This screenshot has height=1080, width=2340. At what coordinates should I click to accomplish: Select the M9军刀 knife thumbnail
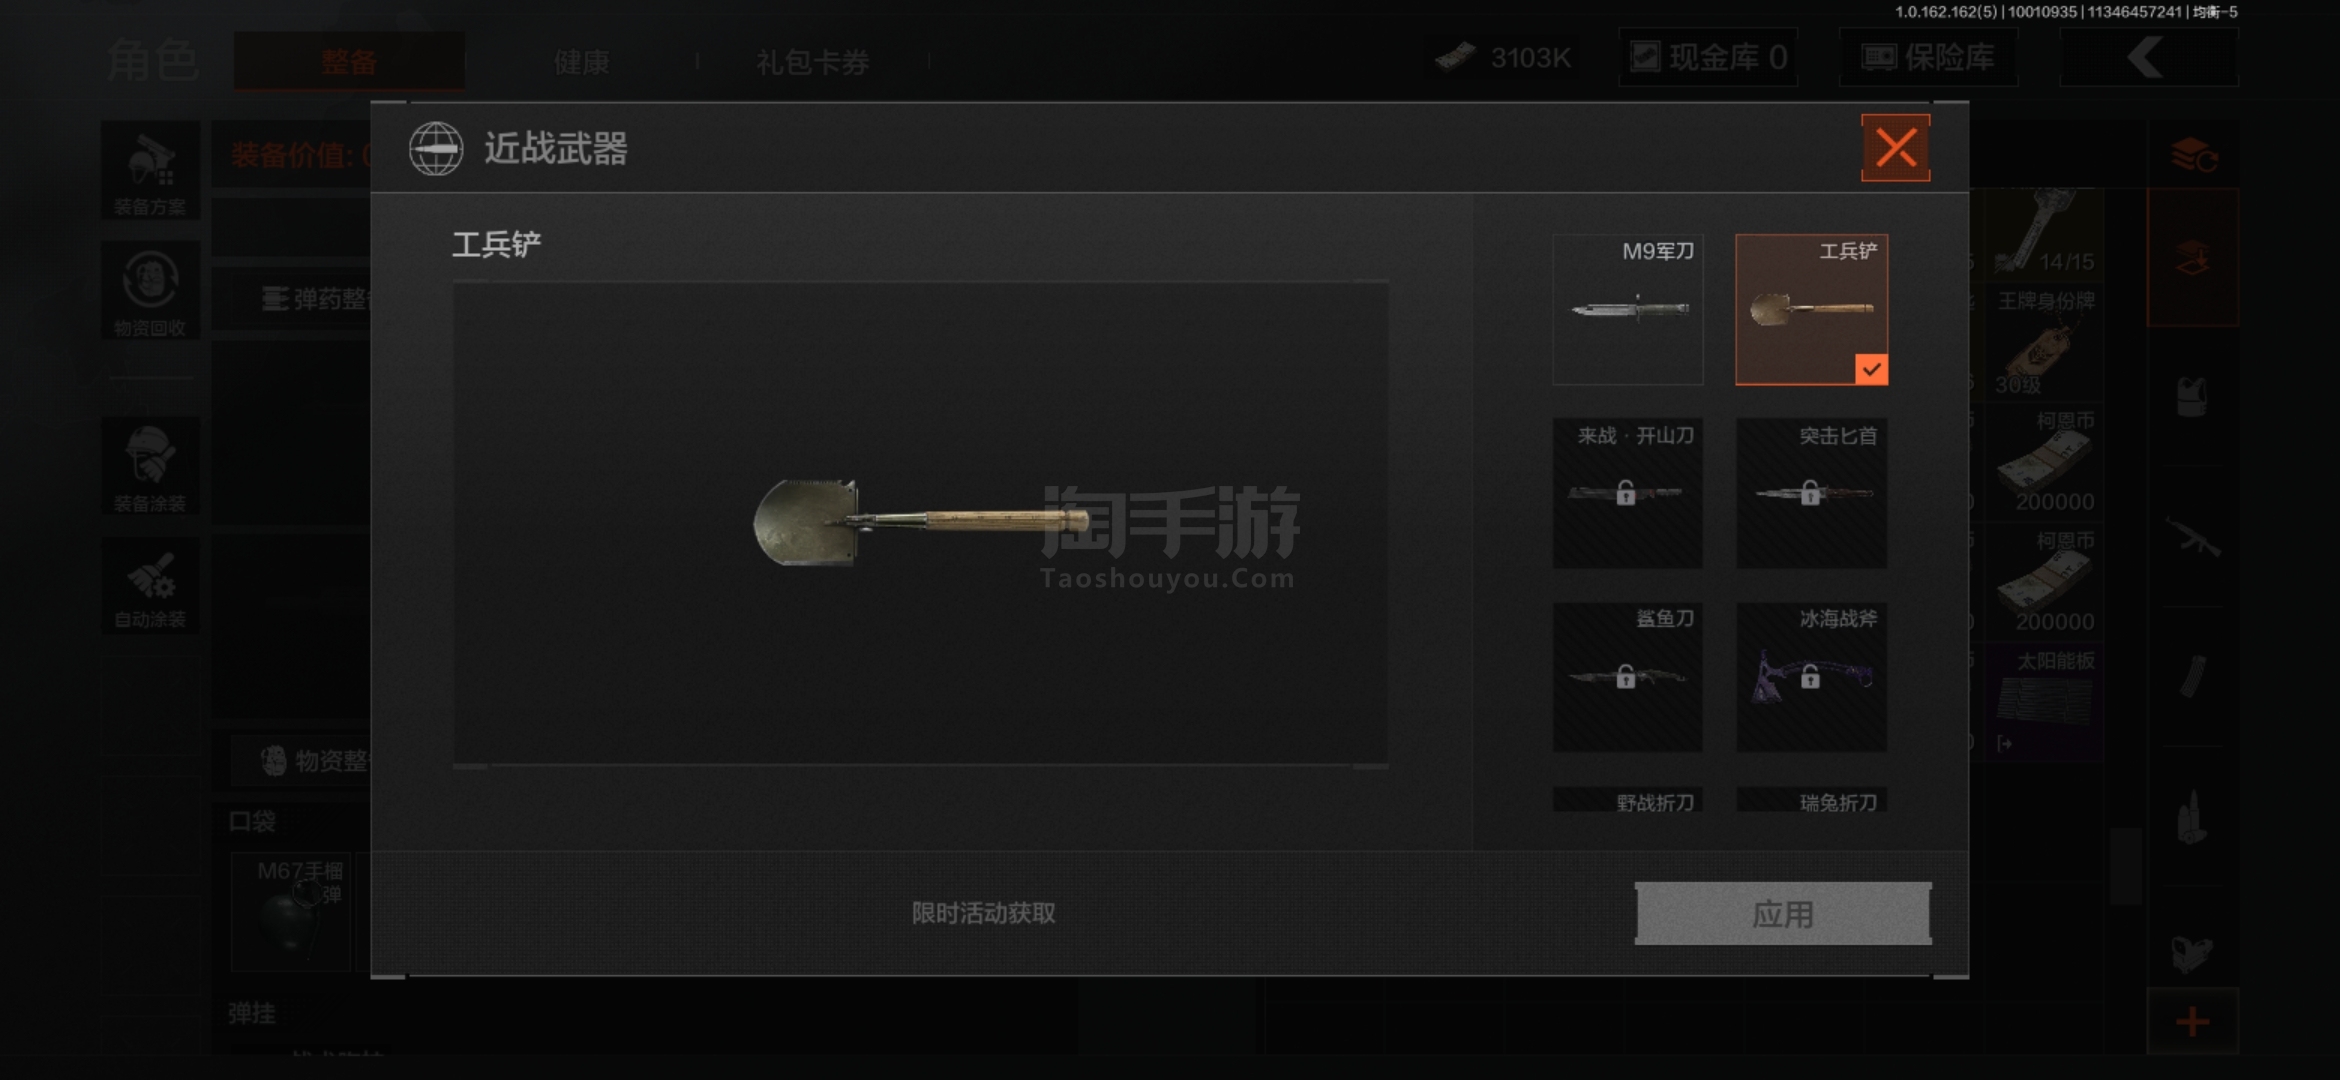1627,310
